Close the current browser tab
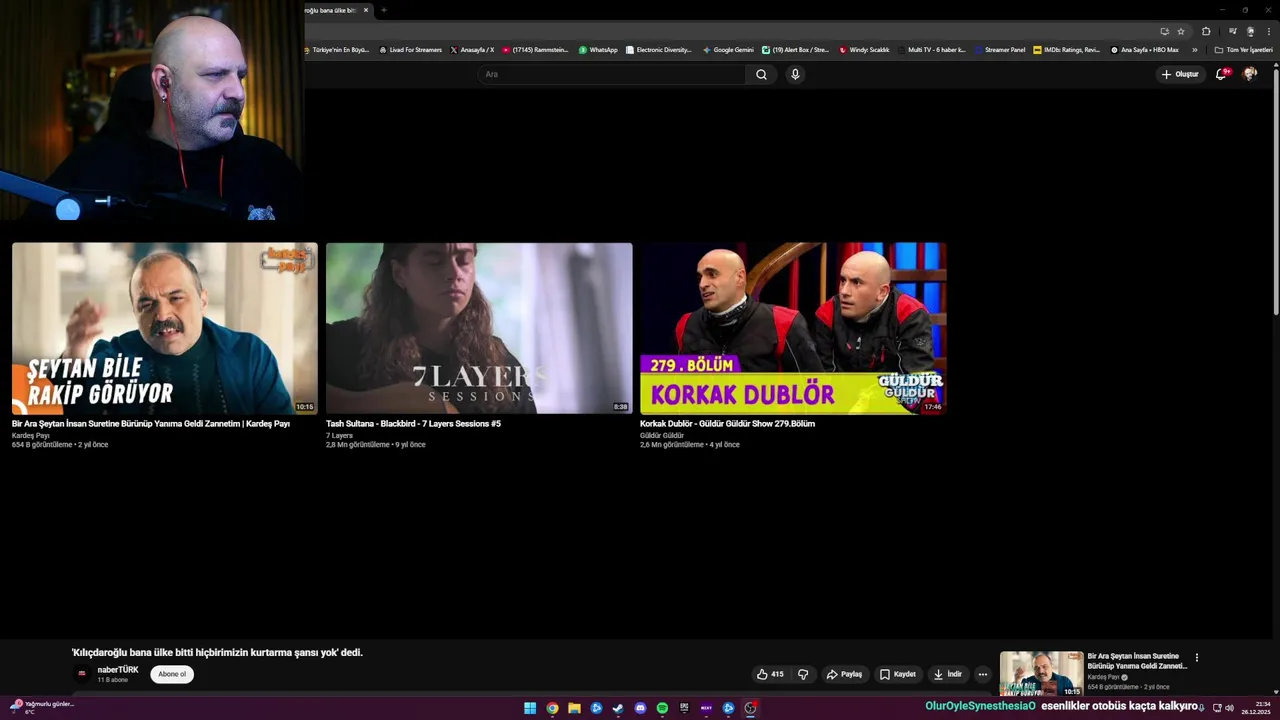Image resolution: width=1280 pixels, height=720 pixels. point(366,10)
